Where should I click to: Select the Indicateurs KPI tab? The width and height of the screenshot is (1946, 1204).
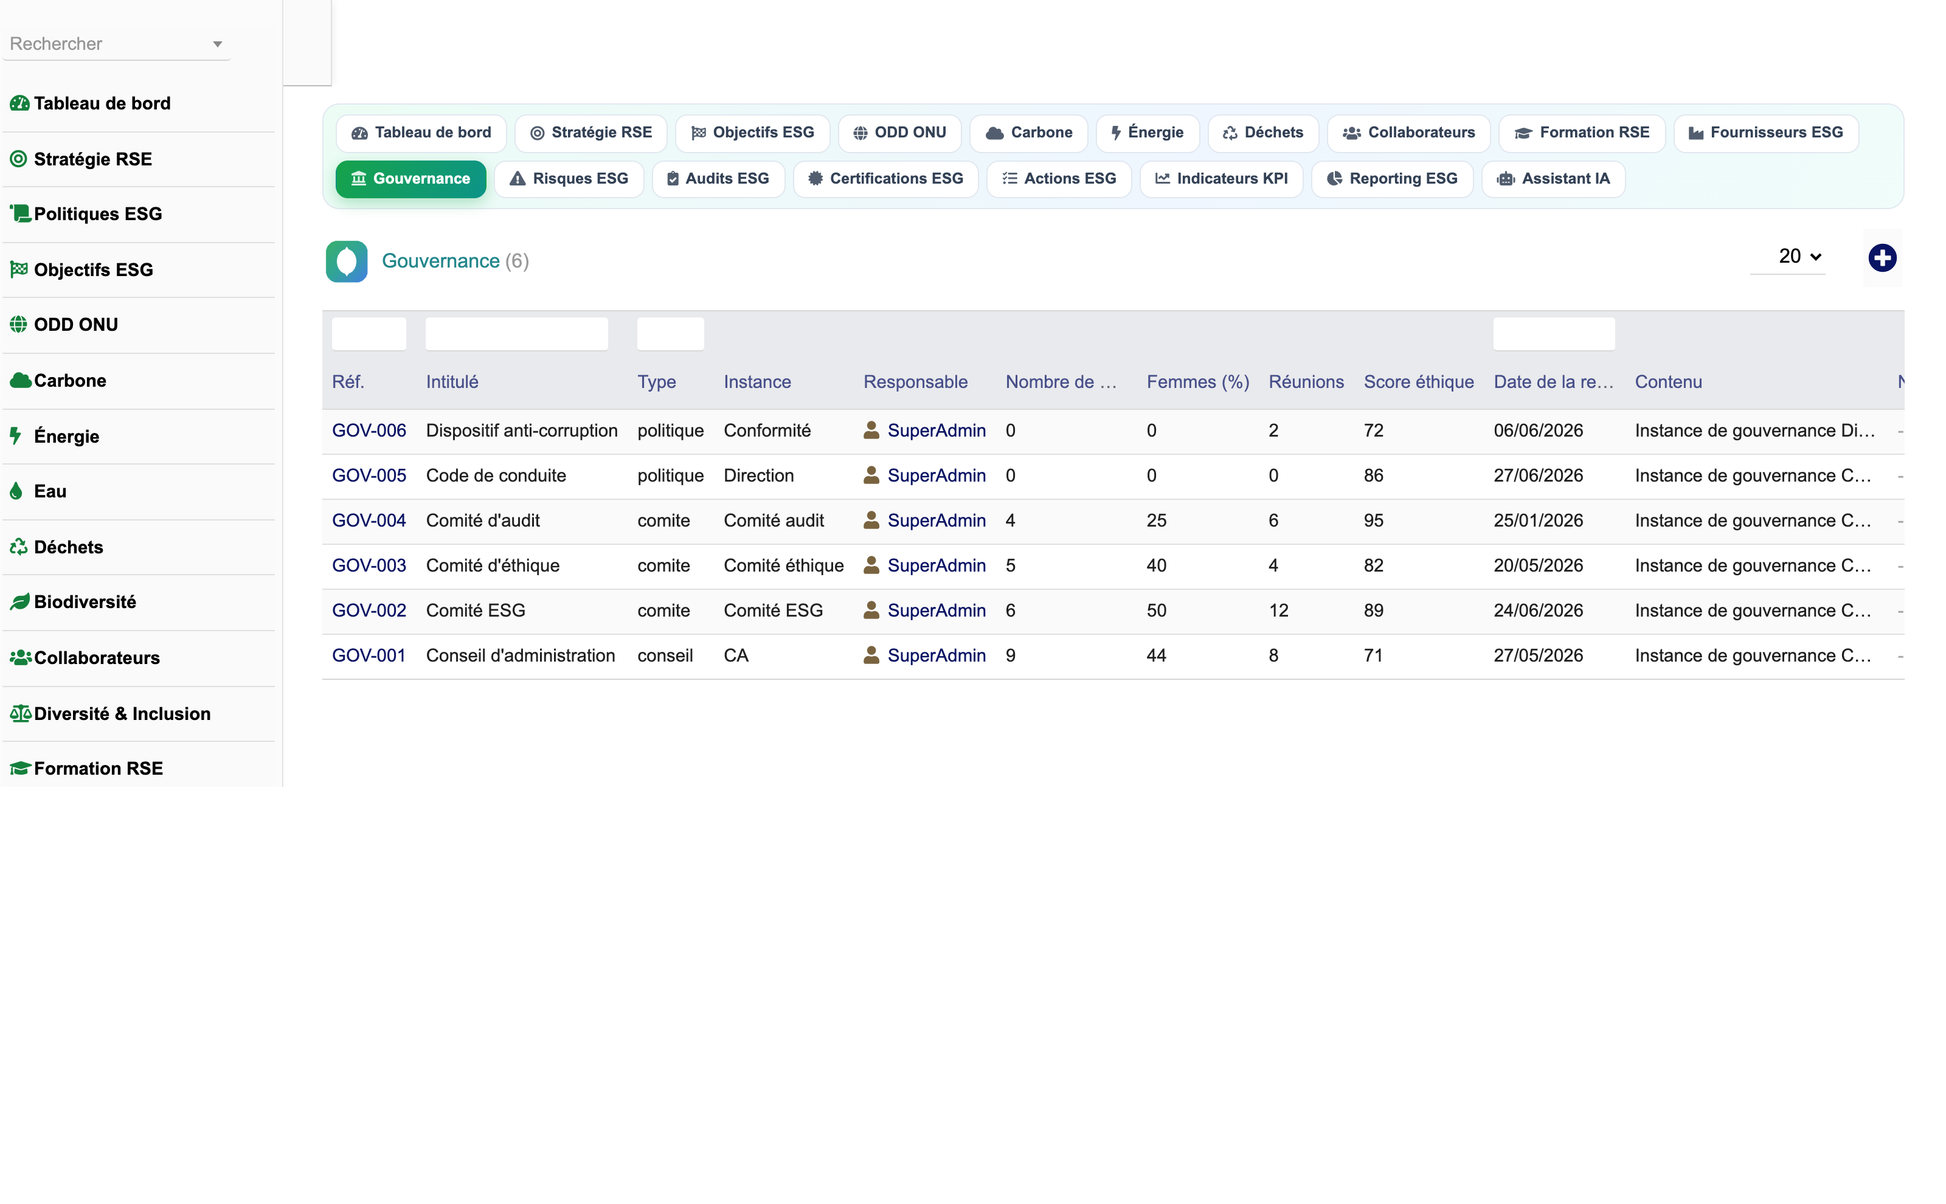(x=1222, y=179)
